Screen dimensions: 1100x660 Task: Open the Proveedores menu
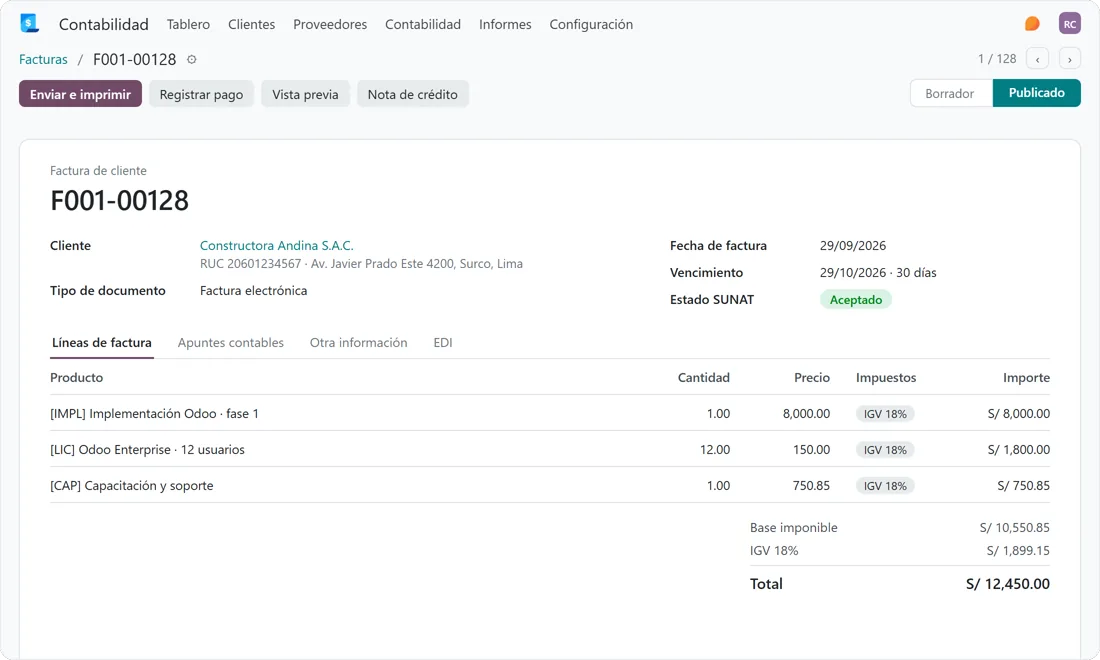click(x=330, y=25)
